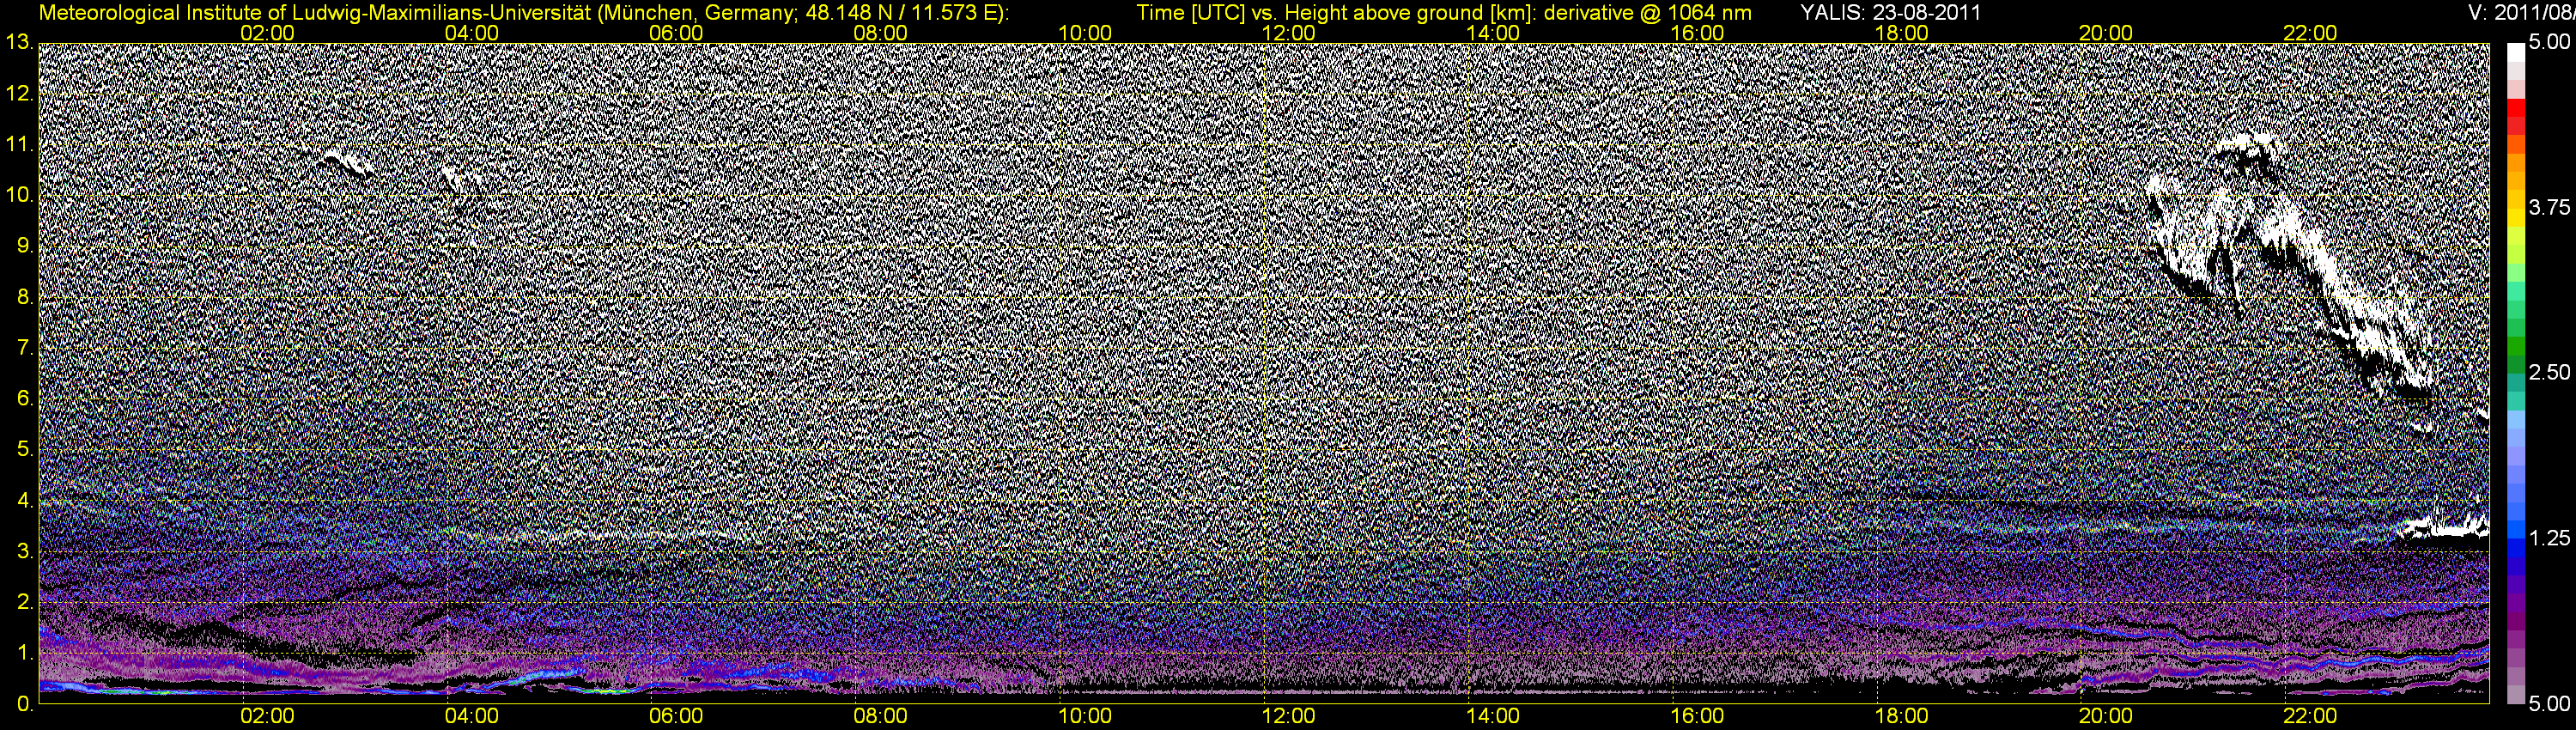Image resolution: width=2576 pixels, height=730 pixels.
Task: Click '10:00' on the top time axis
Action: [1085, 33]
